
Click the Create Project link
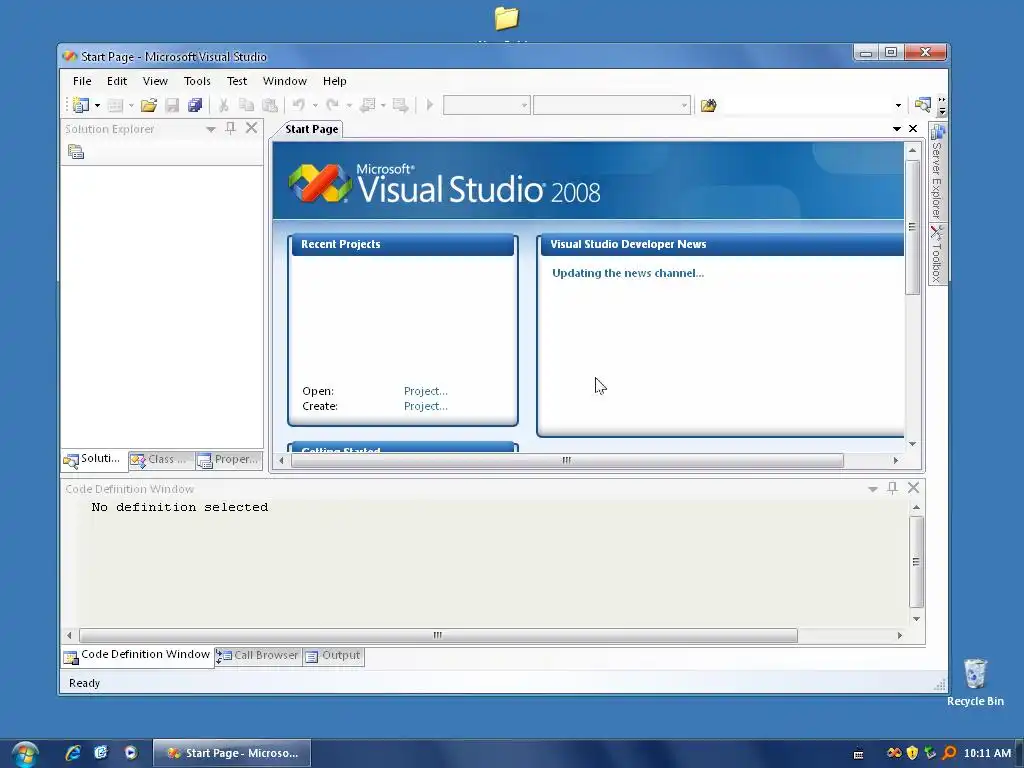pos(425,406)
